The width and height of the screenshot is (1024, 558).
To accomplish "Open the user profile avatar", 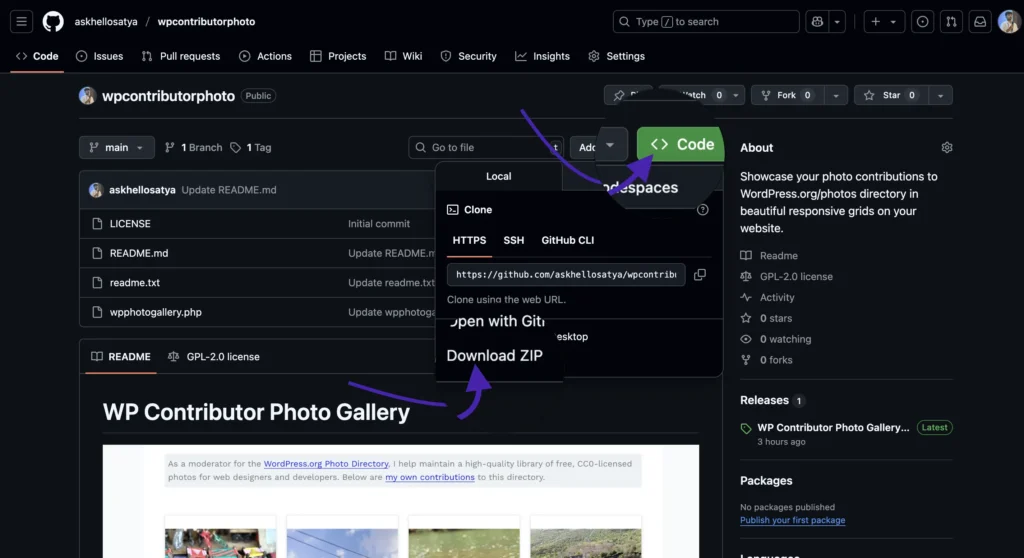I will [1008, 21].
